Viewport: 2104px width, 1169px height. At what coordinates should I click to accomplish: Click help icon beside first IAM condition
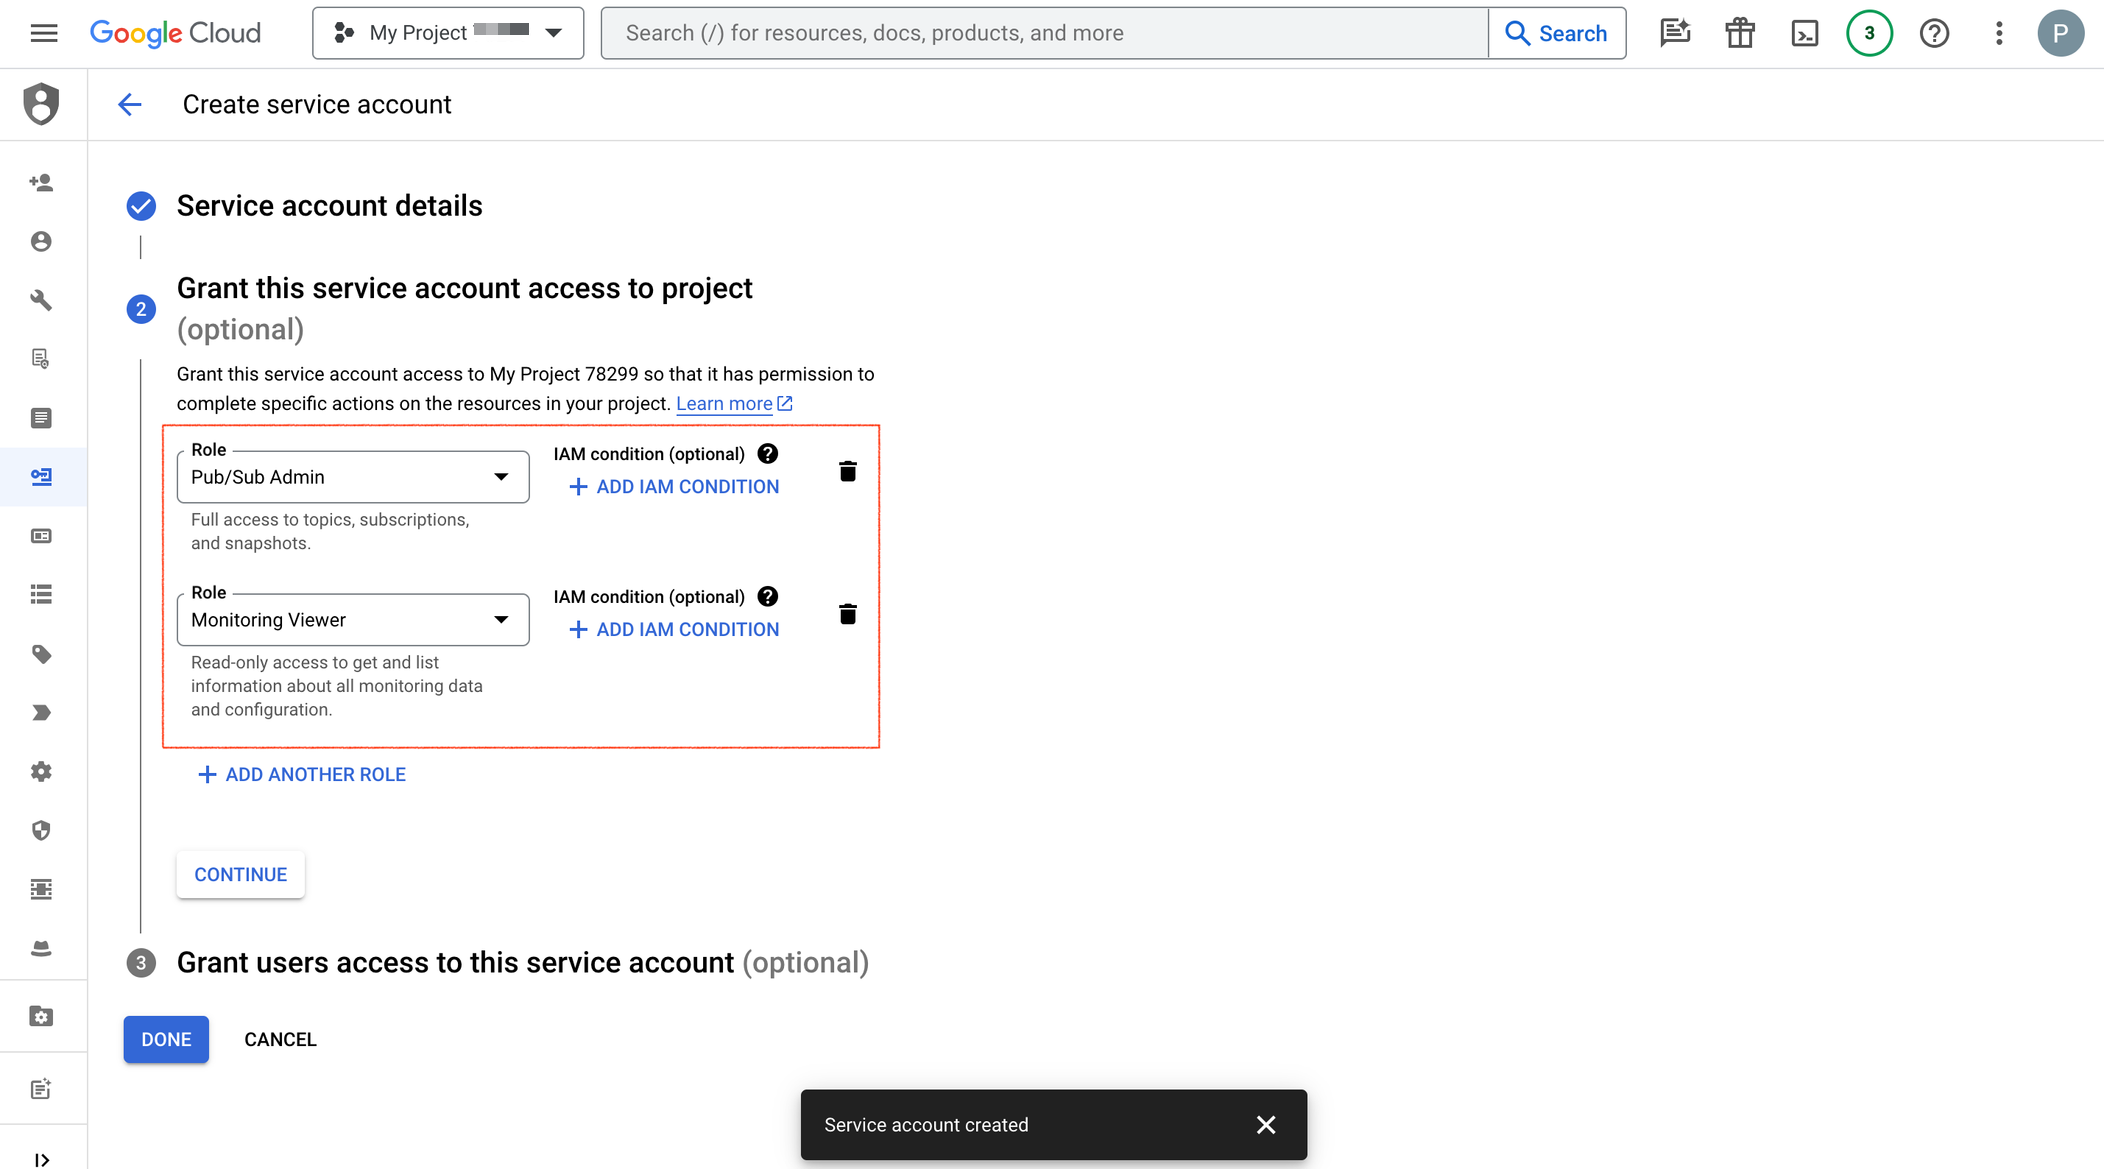pyautogui.click(x=767, y=454)
